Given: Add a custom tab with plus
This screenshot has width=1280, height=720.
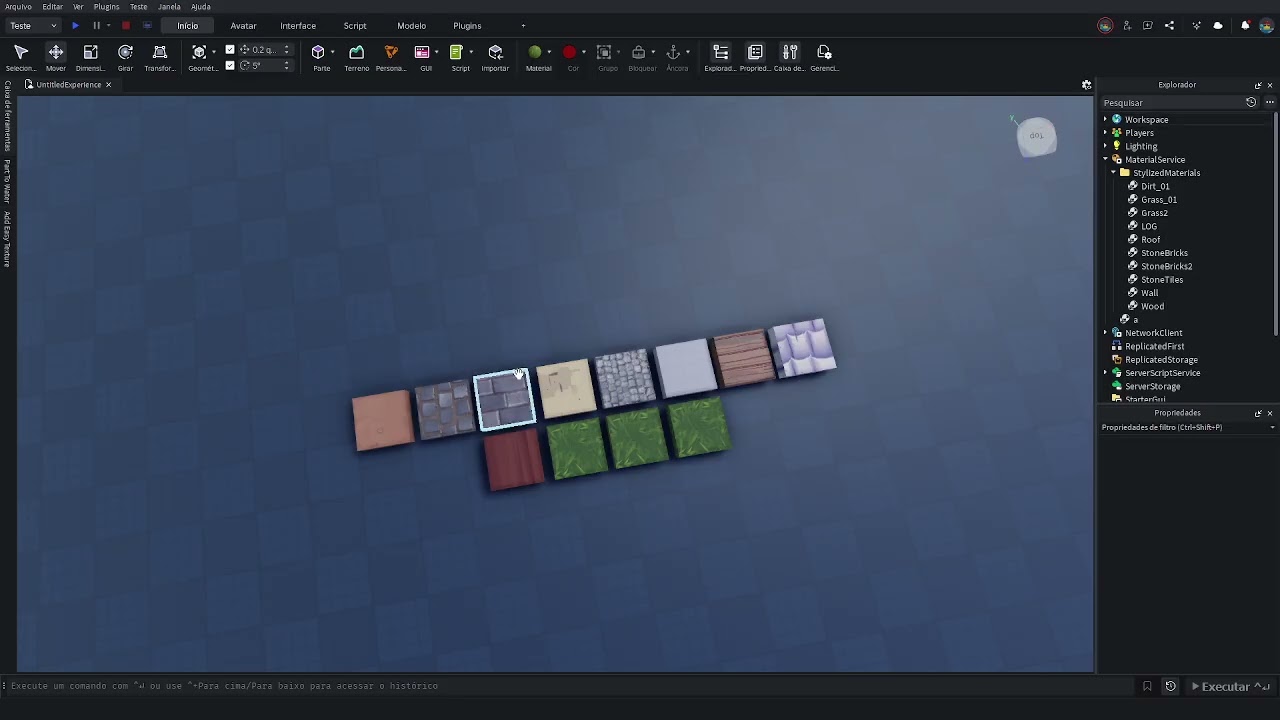Looking at the screenshot, I should 522,25.
